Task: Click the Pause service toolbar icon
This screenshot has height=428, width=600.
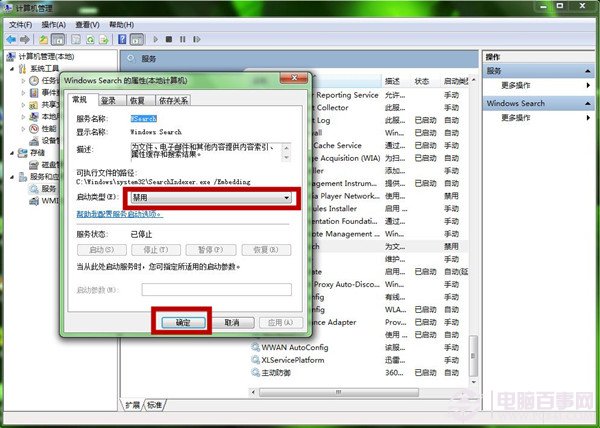Action: coord(183,39)
